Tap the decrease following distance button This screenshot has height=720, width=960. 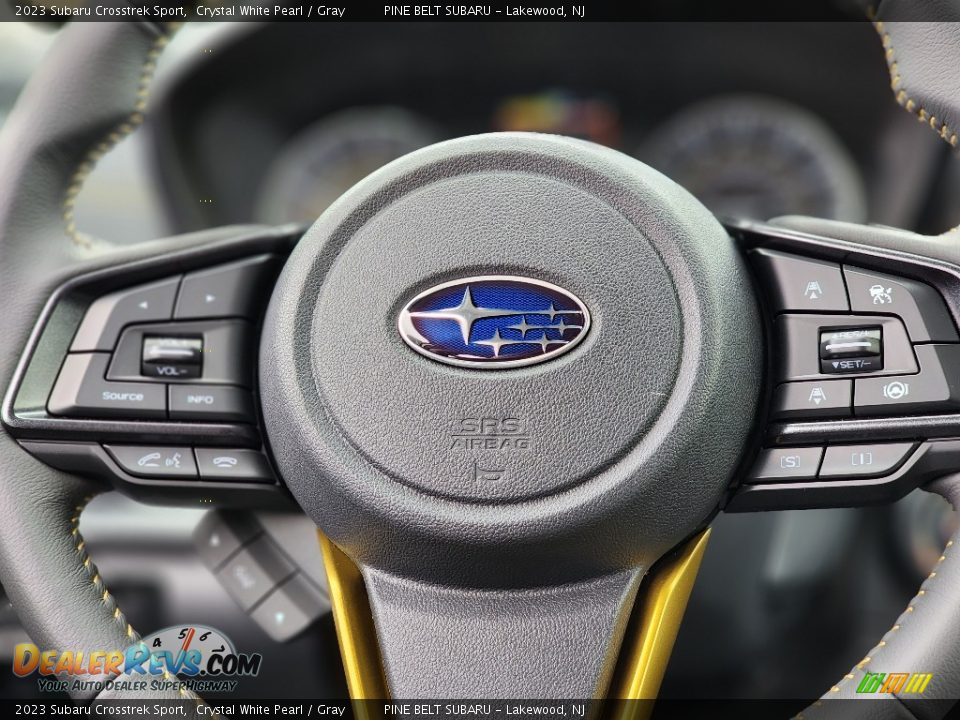[813, 396]
